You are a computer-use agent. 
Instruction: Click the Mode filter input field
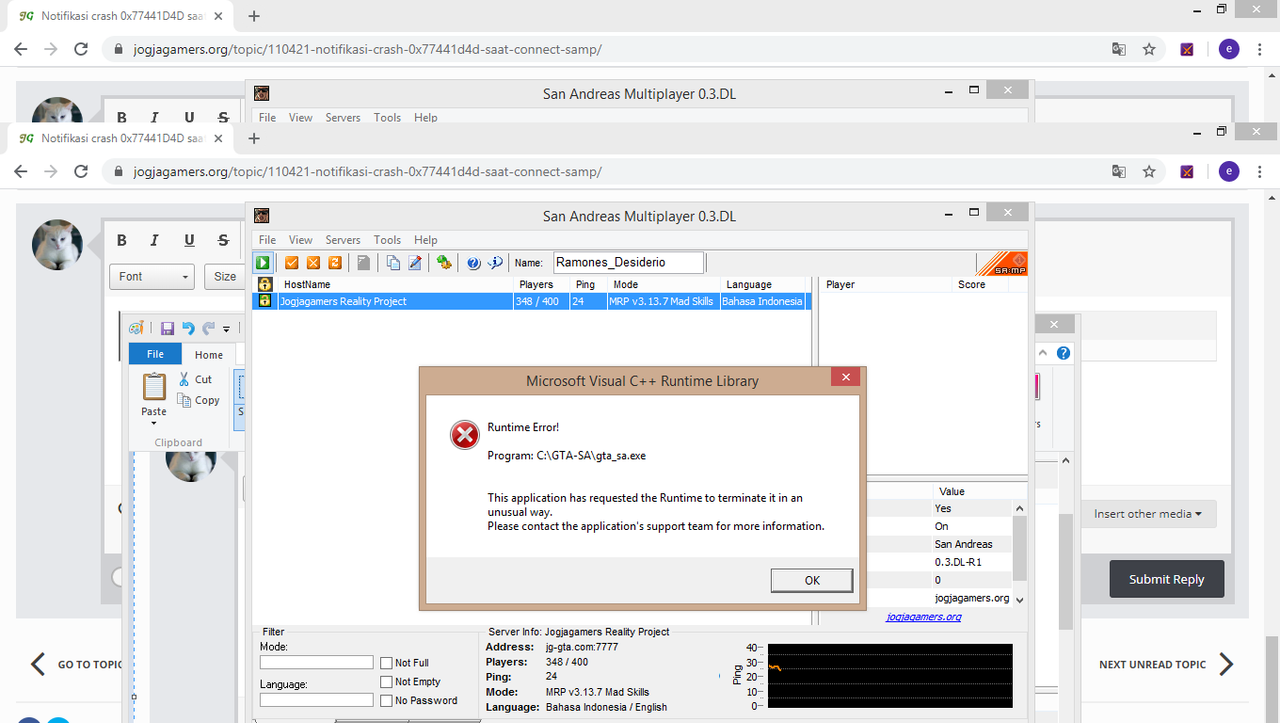tap(316, 663)
